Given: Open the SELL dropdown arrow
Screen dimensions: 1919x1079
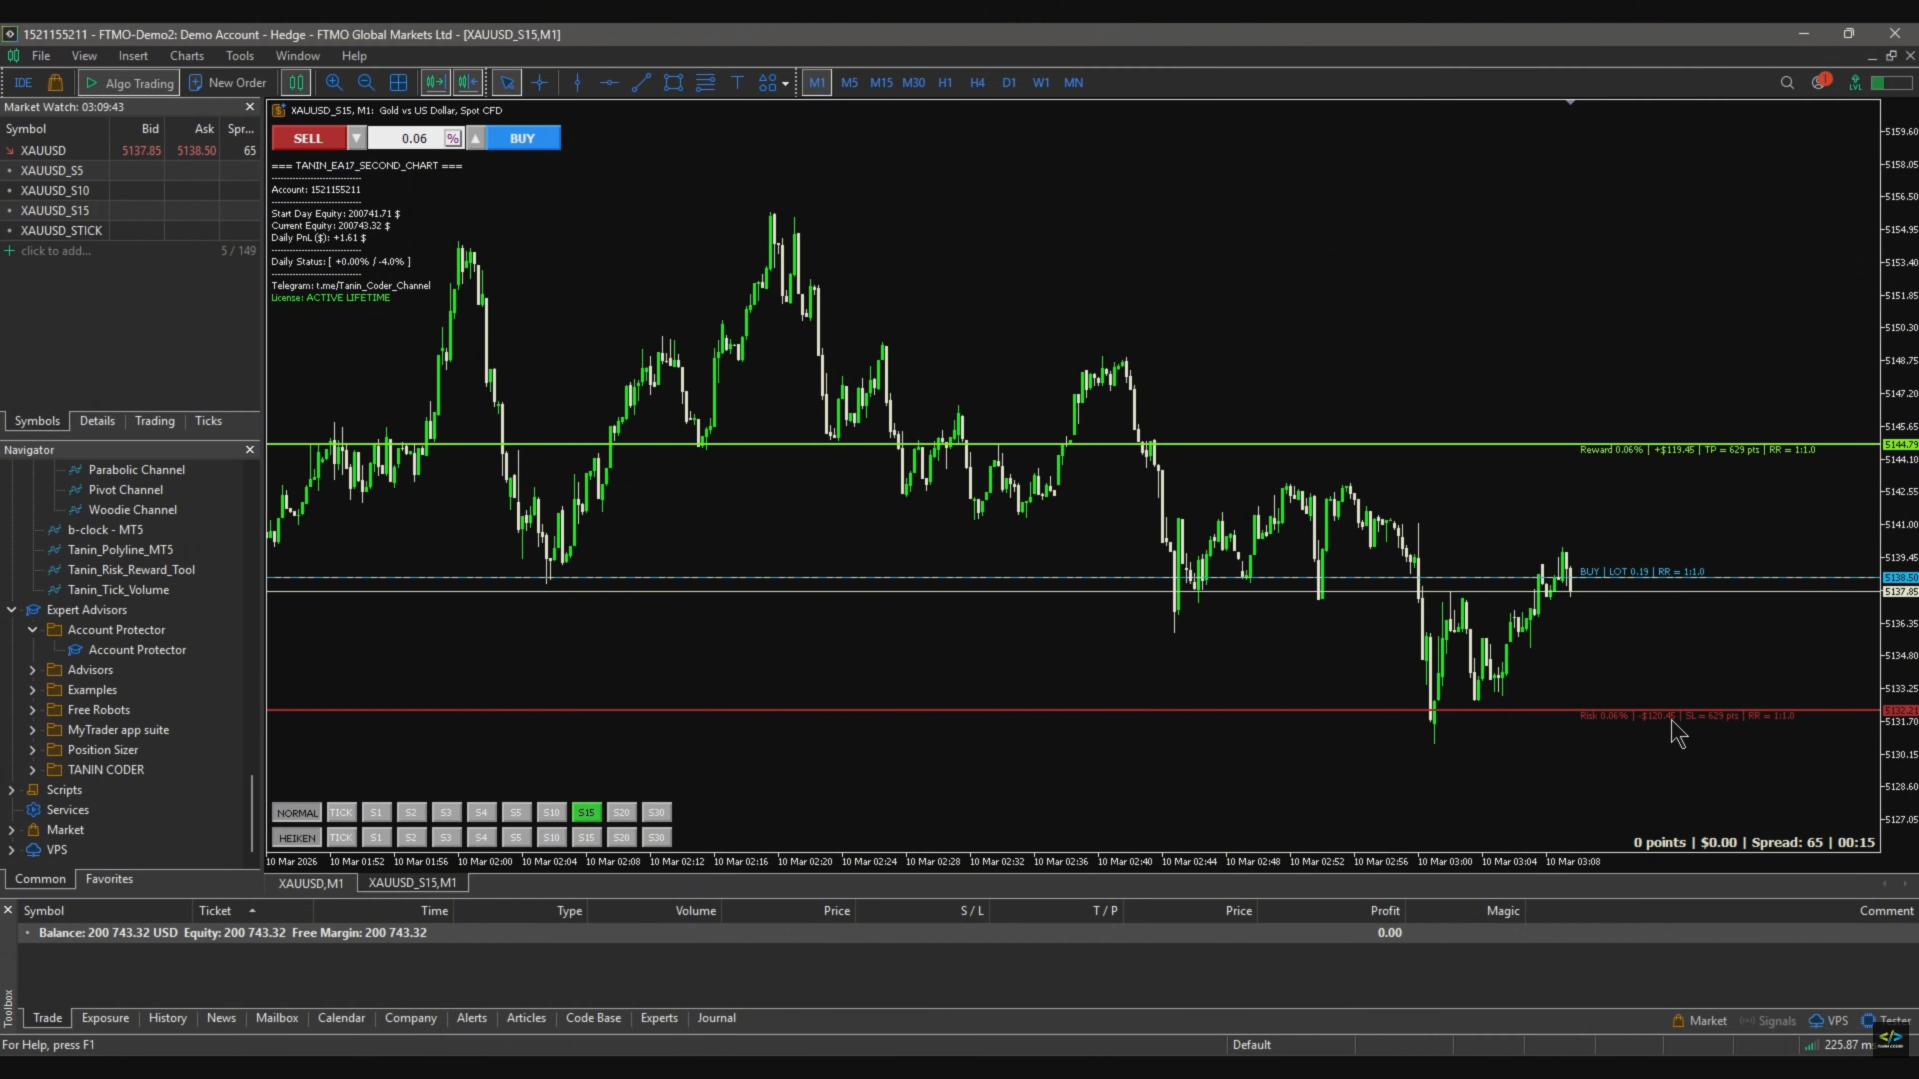Looking at the screenshot, I should point(357,139).
